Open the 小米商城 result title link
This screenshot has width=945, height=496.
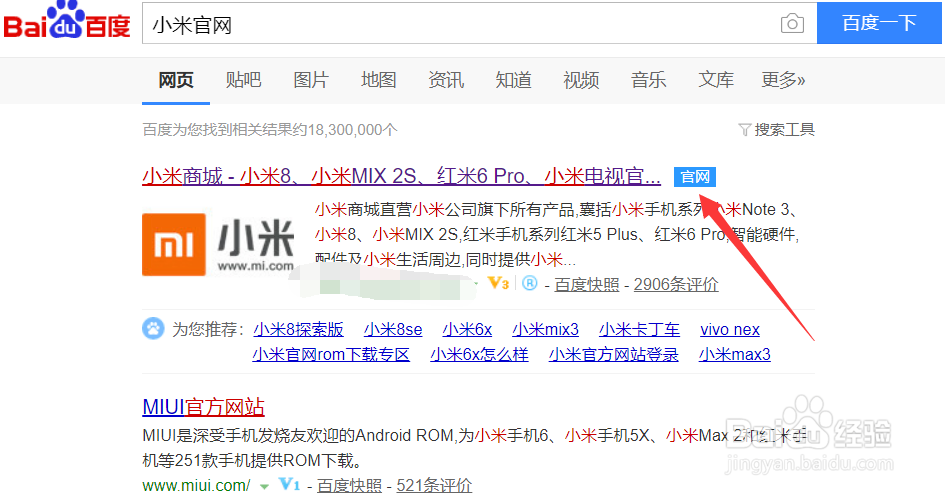[x=401, y=176]
